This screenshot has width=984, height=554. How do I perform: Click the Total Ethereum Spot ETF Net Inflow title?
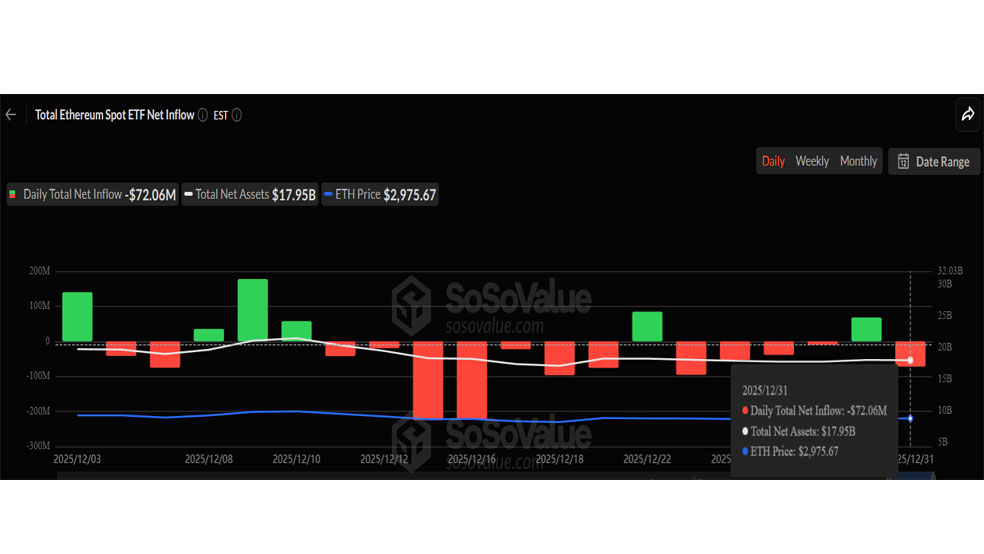coord(114,115)
